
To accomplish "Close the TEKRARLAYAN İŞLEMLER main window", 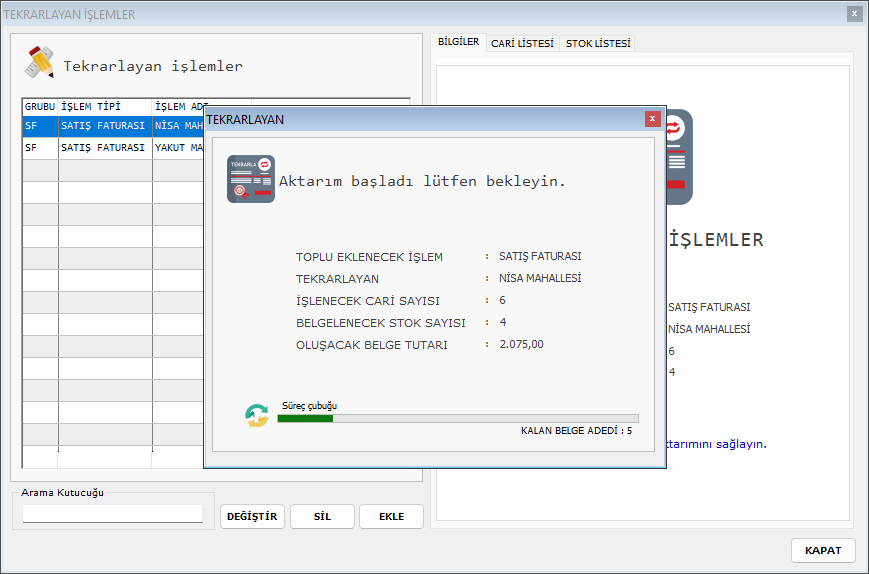I will click(854, 14).
